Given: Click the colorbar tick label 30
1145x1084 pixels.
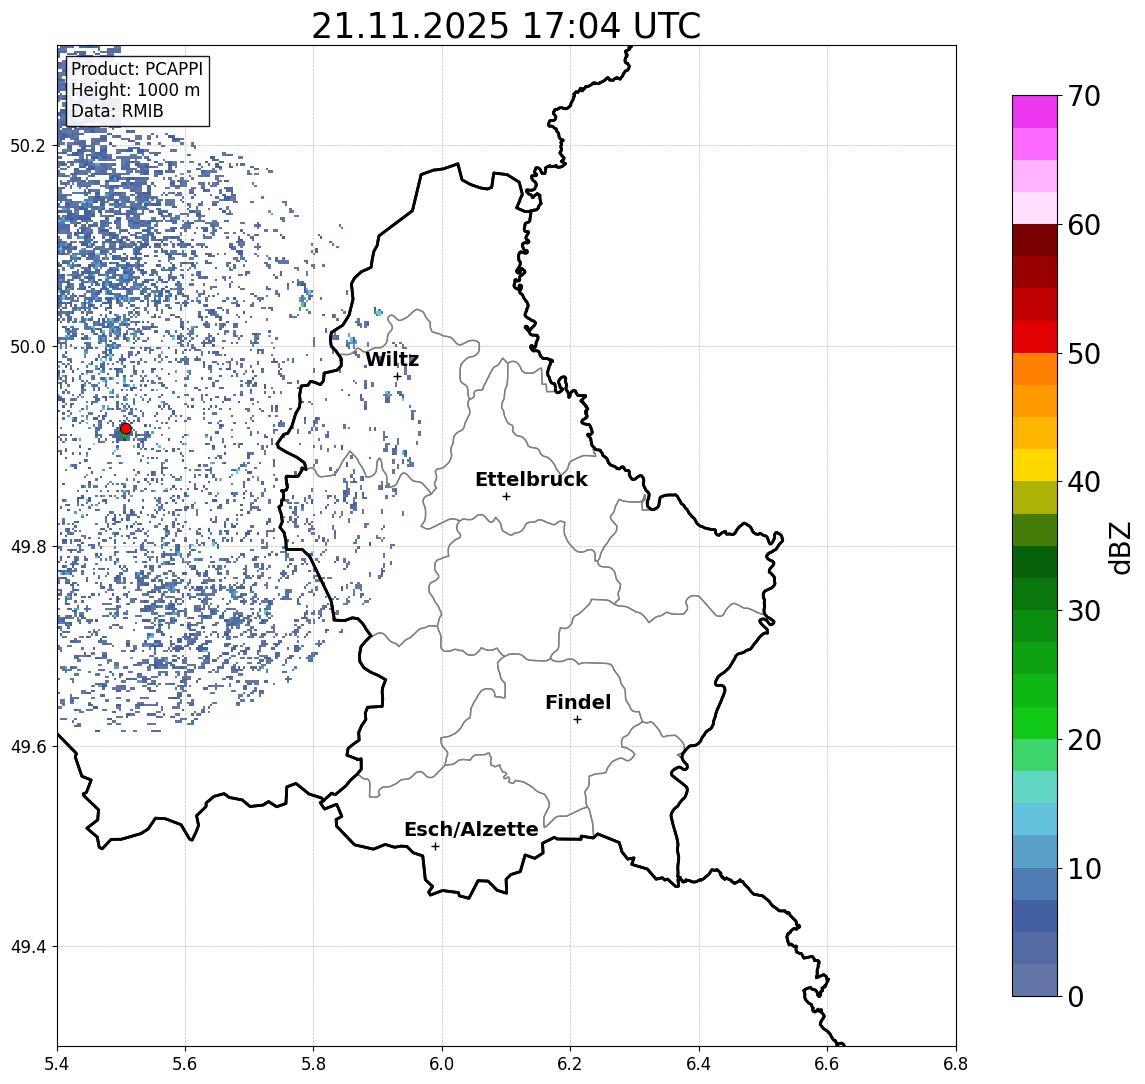Looking at the screenshot, I should 1084,611.
